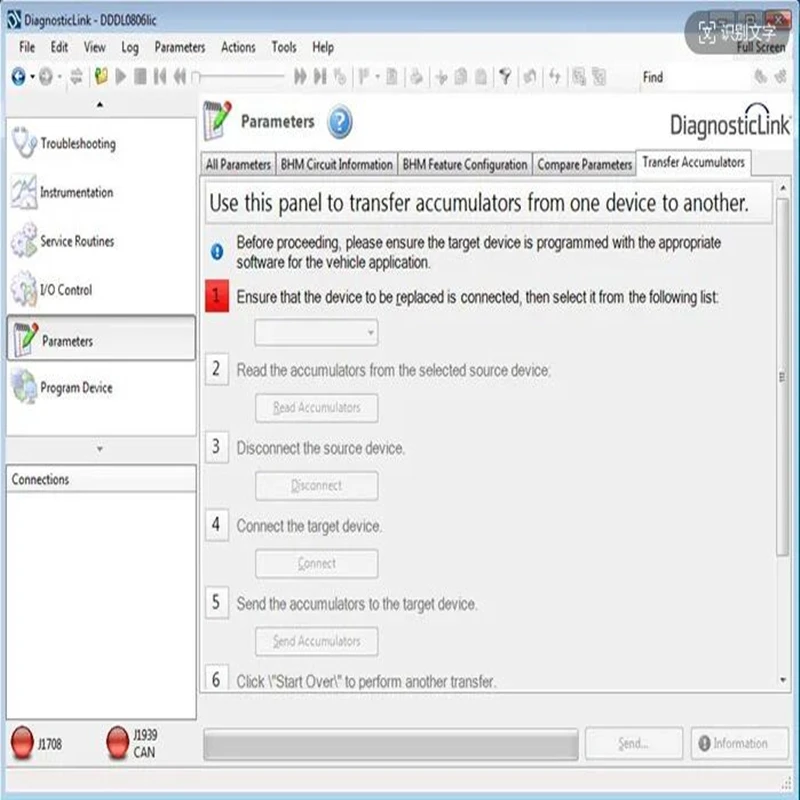The width and height of the screenshot is (800, 800).
Task: Click the panel scrollbar up arrow
Action: pyautogui.click(x=783, y=188)
